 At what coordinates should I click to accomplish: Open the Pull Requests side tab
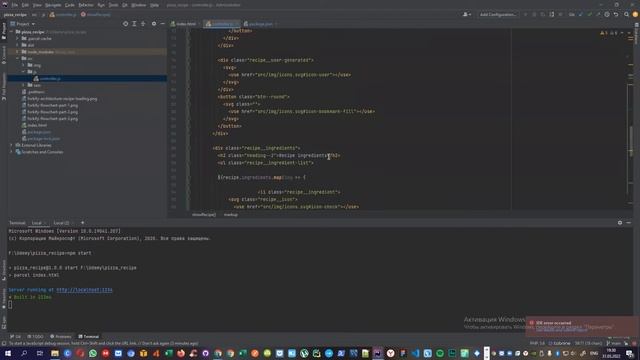4,87
